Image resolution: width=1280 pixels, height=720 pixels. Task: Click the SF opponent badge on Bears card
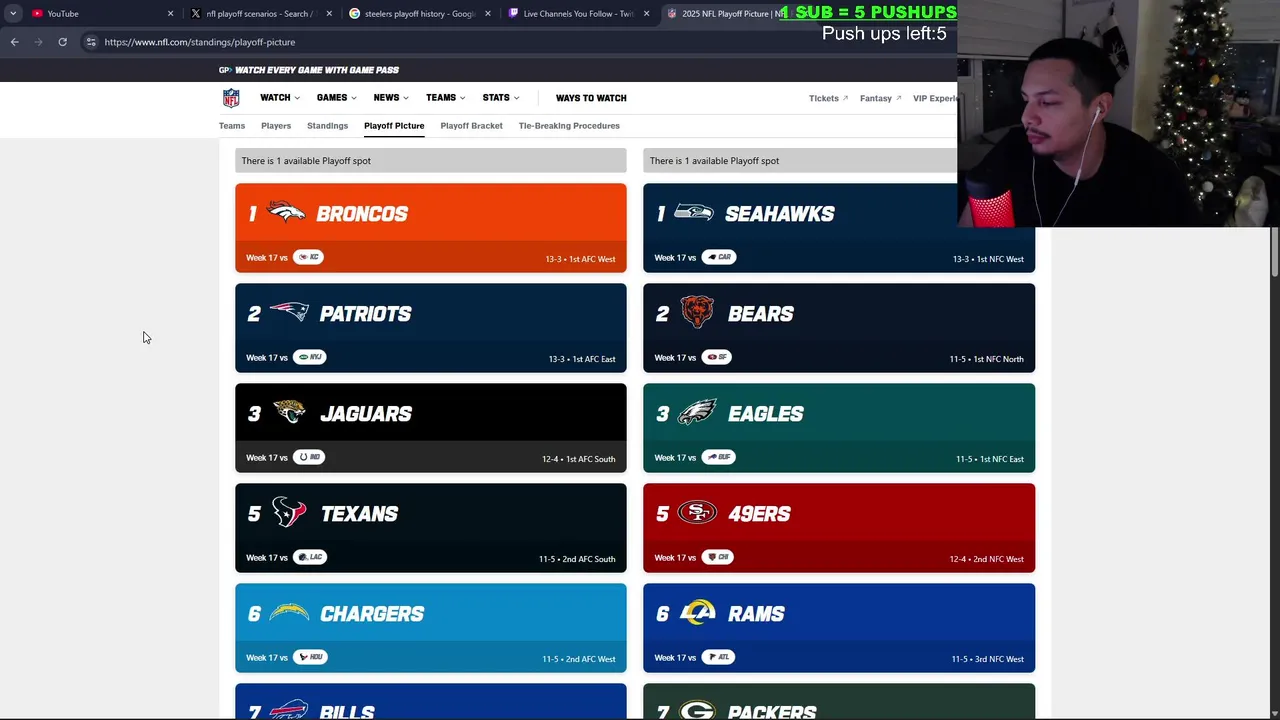pyautogui.click(x=716, y=357)
